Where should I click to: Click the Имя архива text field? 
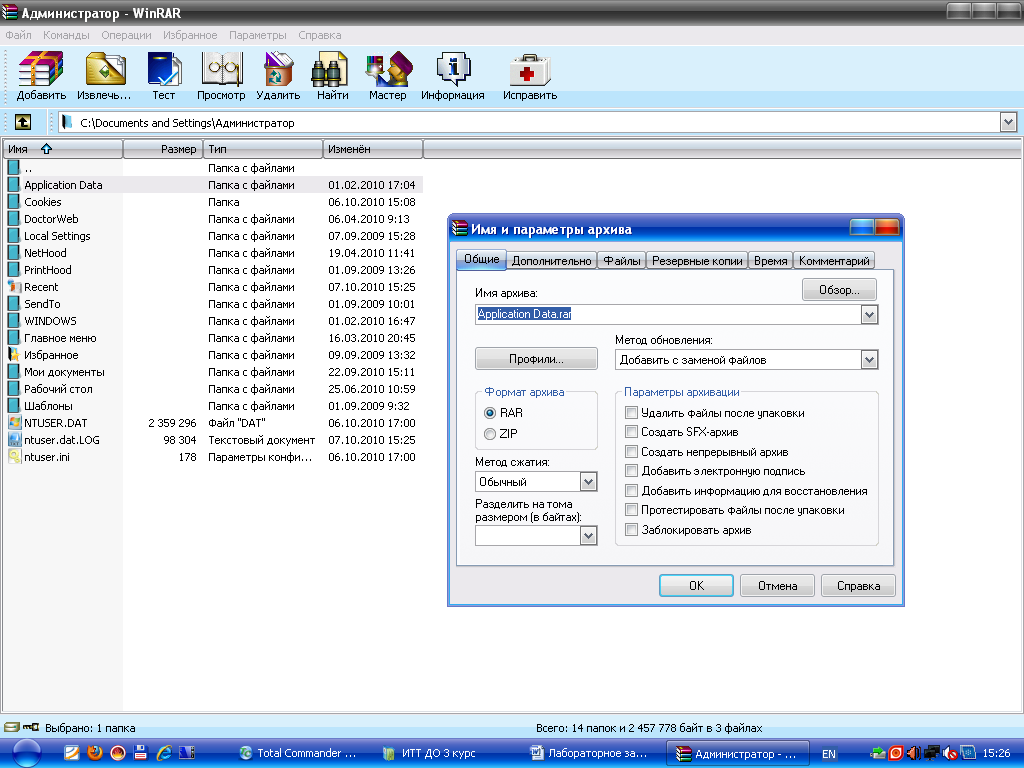click(668, 315)
